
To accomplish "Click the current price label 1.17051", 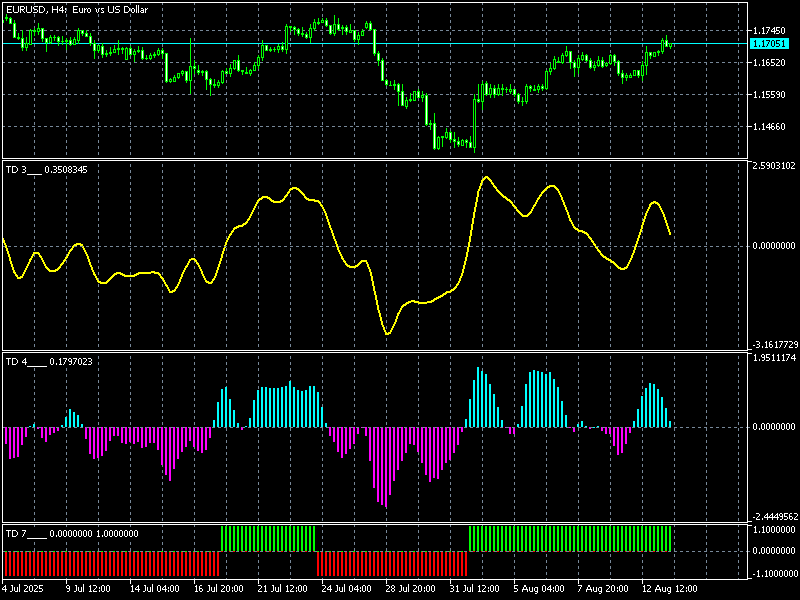I will [x=769, y=43].
